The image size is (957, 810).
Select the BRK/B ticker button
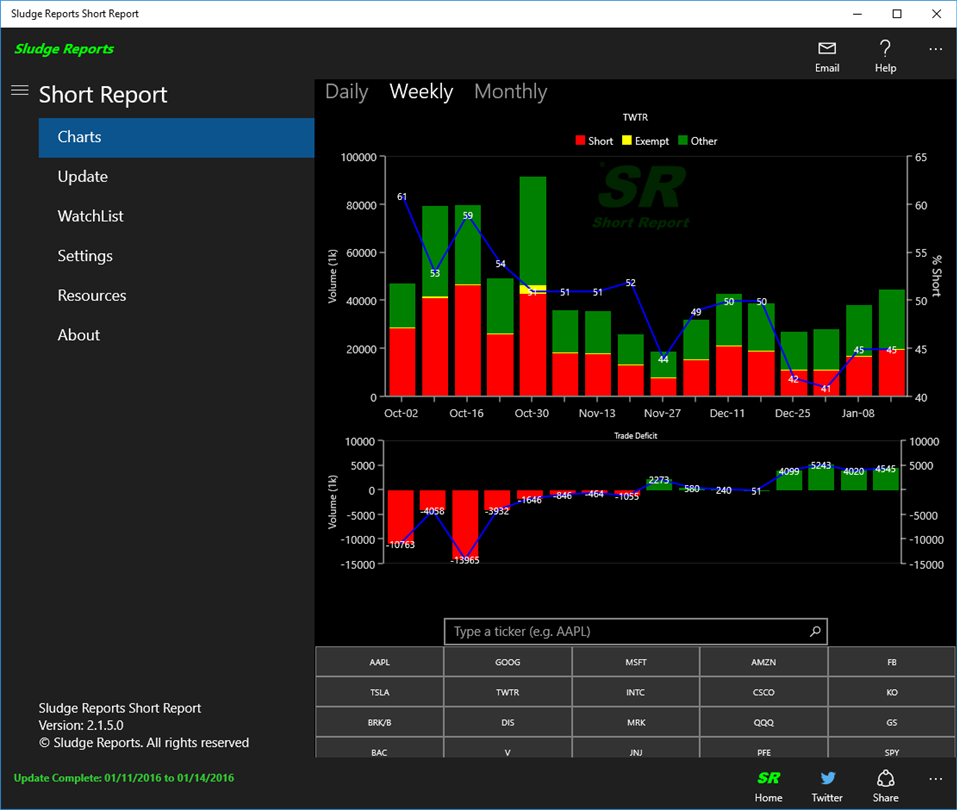379,722
